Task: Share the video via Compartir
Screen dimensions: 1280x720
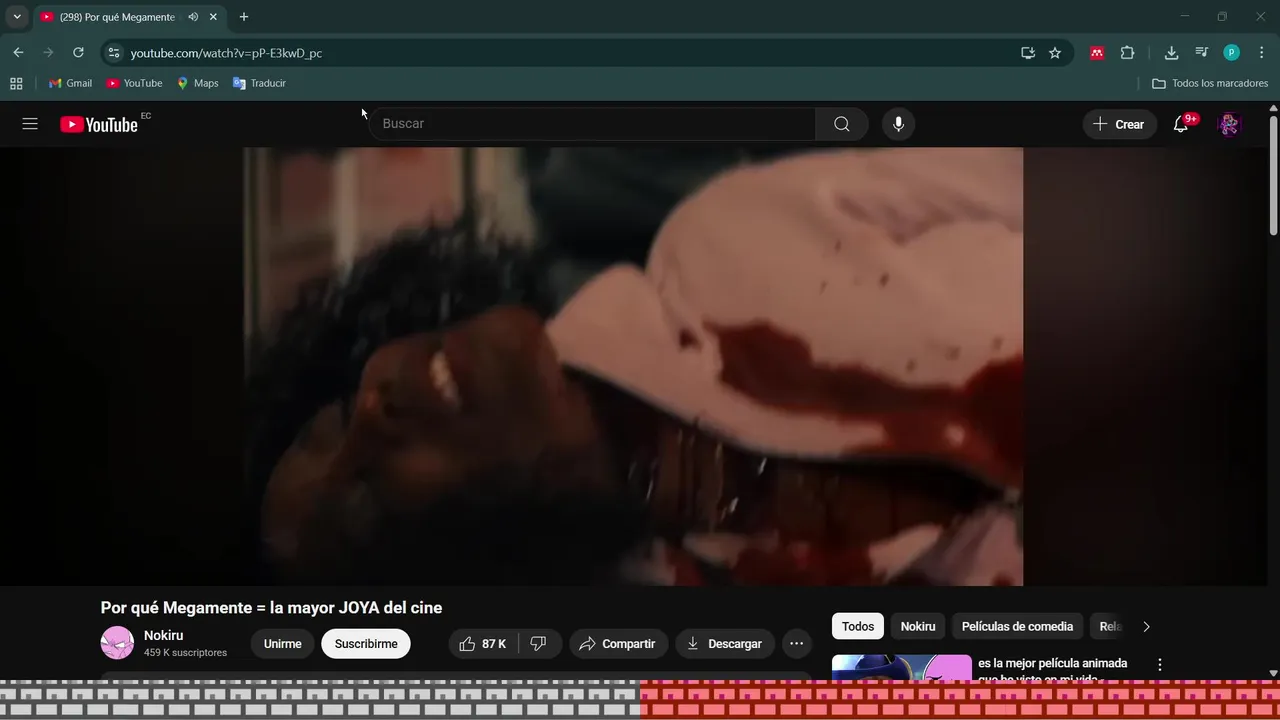Action: [x=617, y=644]
